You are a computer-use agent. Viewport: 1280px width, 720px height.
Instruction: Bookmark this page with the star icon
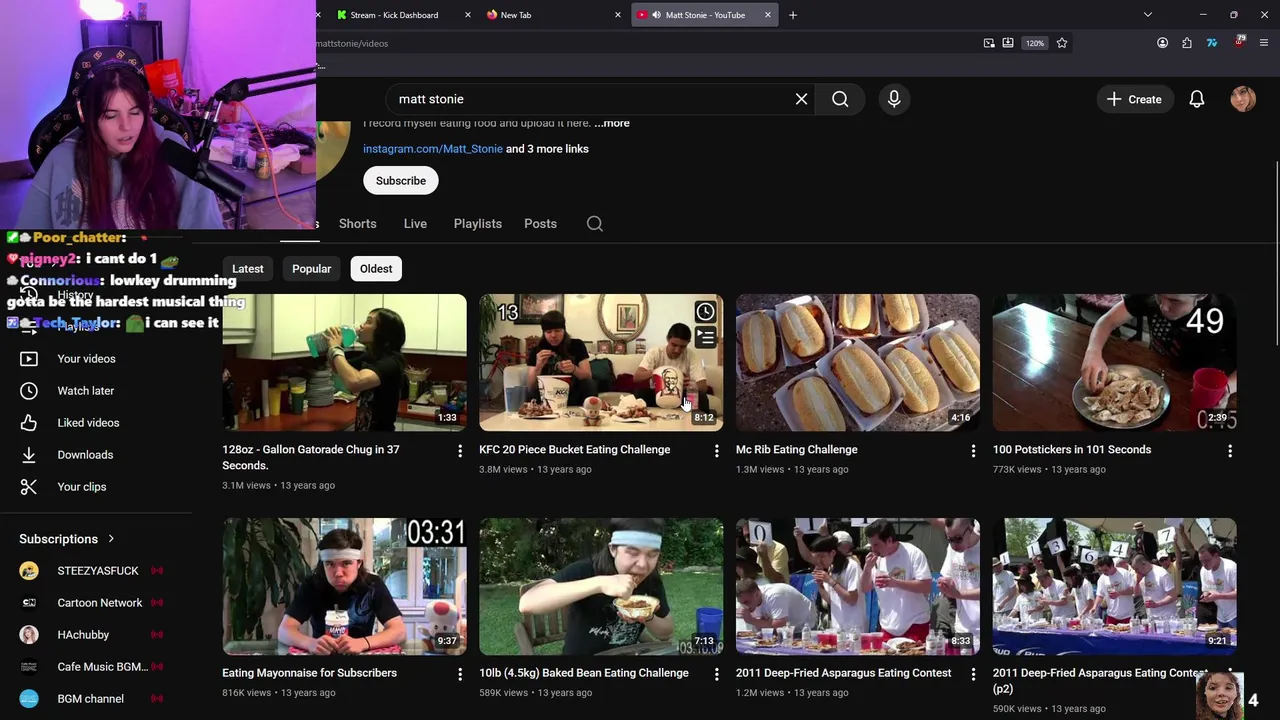tap(1062, 43)
